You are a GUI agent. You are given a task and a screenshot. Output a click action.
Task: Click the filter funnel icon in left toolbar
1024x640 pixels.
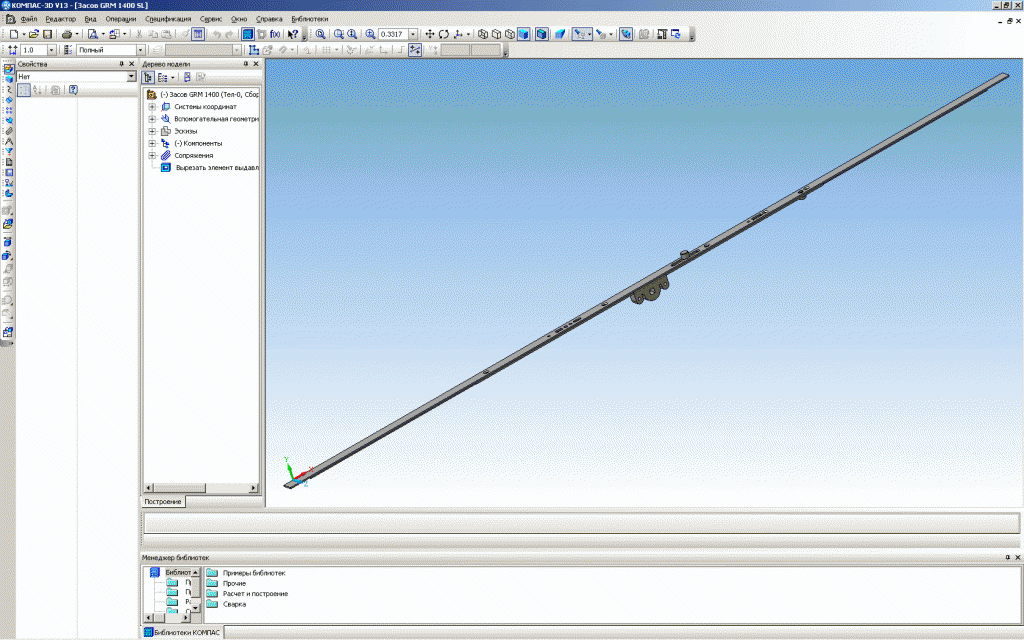[x=8, y=152]
